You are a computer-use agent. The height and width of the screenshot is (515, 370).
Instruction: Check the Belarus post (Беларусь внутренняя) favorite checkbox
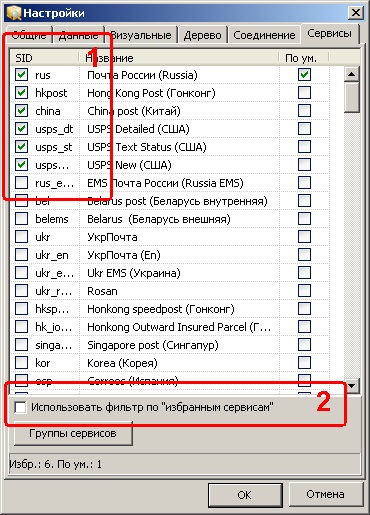tap(22, 200)
